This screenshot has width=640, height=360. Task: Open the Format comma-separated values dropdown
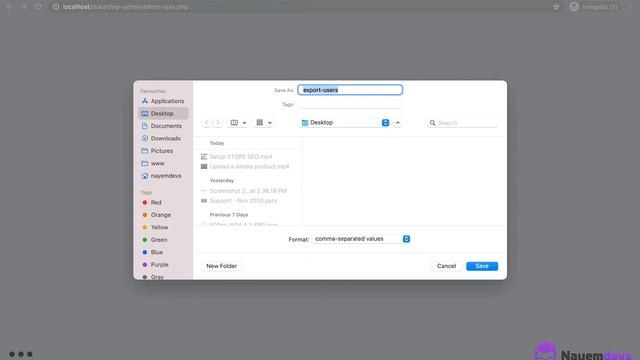361,239
